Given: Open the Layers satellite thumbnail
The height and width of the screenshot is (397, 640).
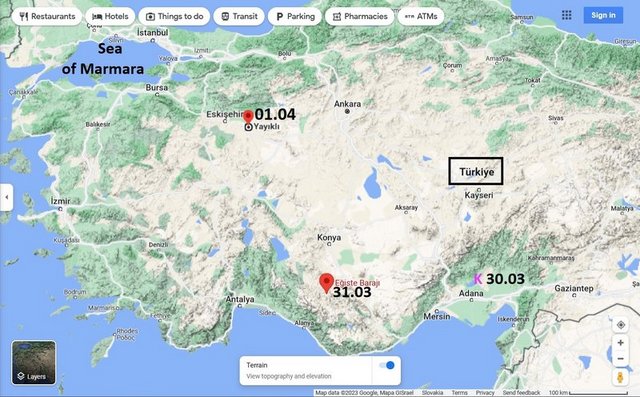Looking at the screenshot, I should click(33, 363).
